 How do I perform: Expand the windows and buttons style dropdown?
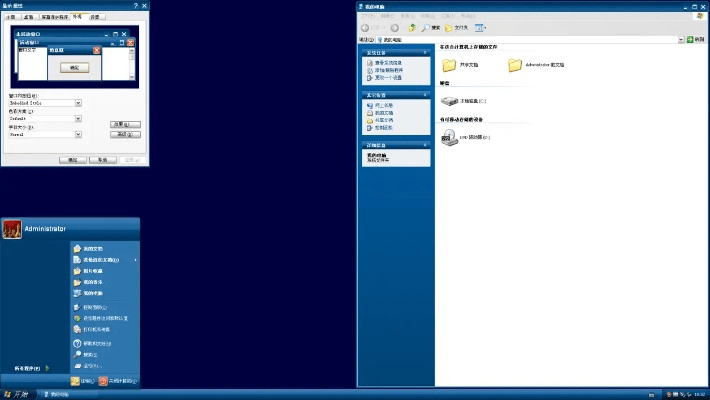pyautogui.click(x=78, y=102)
